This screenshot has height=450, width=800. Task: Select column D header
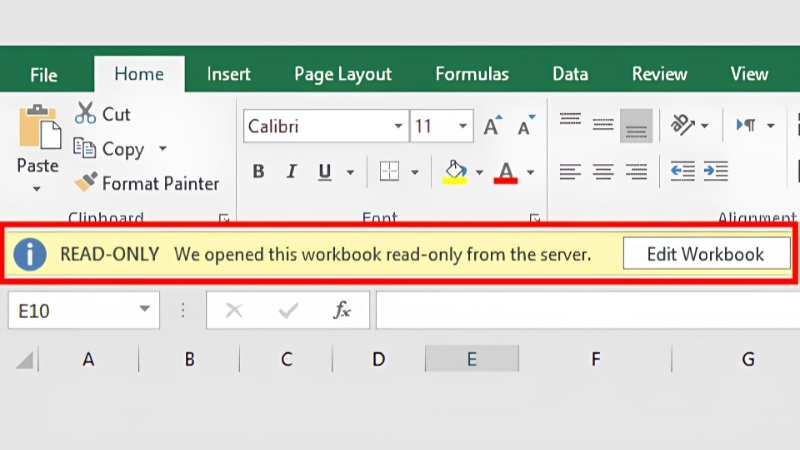pos(379,359)
